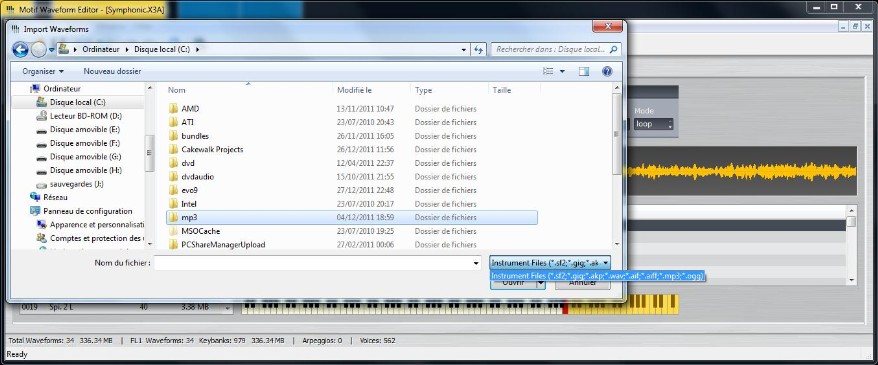Open the Organiser dropdown menu

click(43, 72)
